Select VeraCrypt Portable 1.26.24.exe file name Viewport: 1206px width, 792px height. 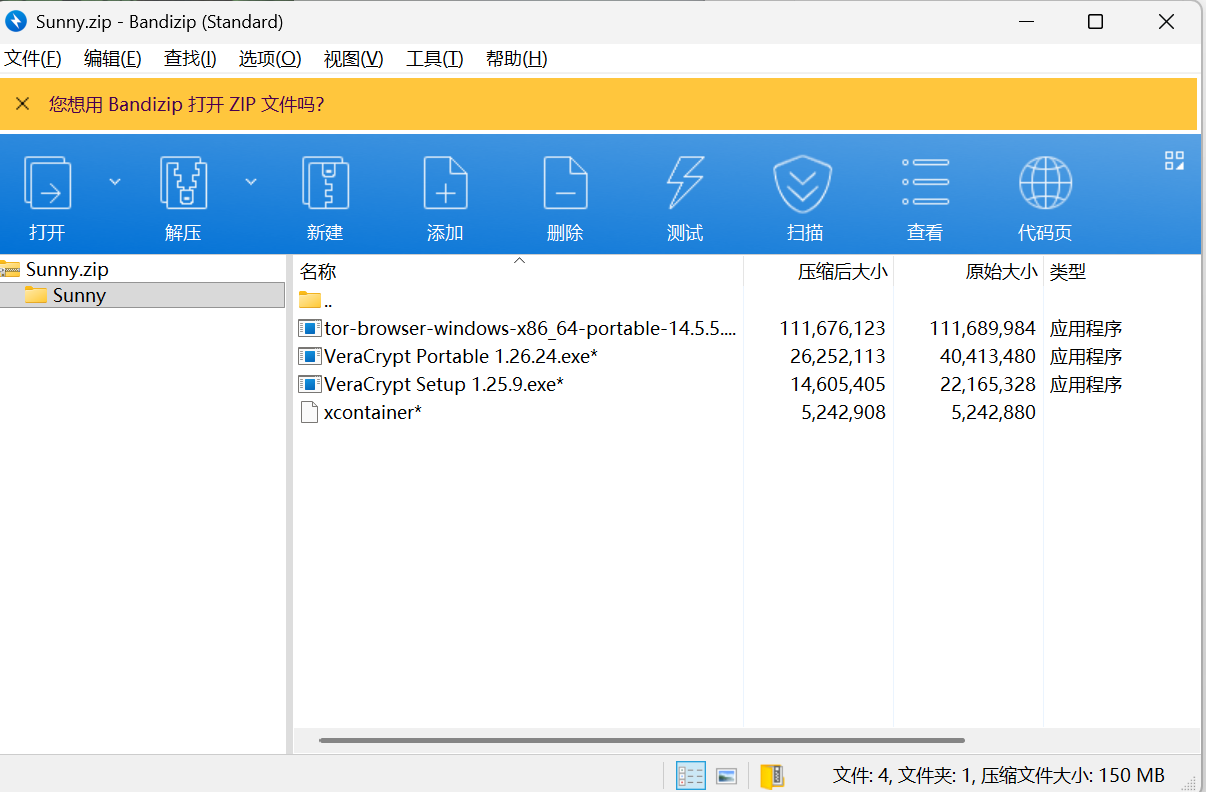coord(461,356)
